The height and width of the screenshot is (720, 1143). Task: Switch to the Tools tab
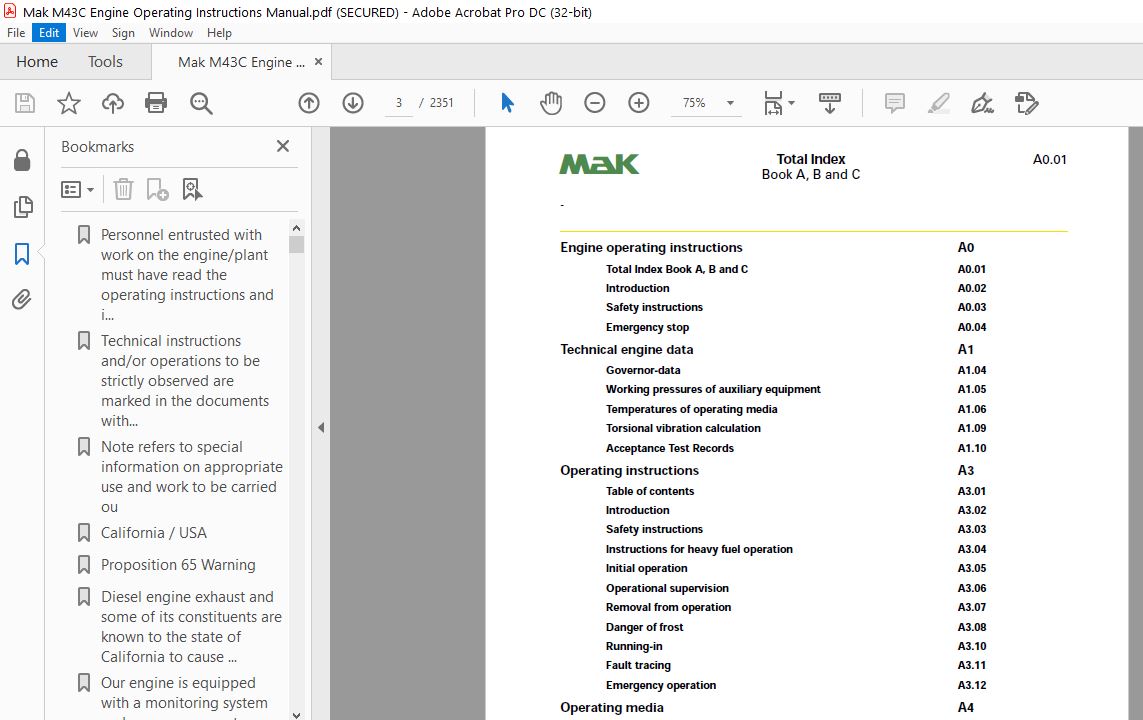pos(106,62)
